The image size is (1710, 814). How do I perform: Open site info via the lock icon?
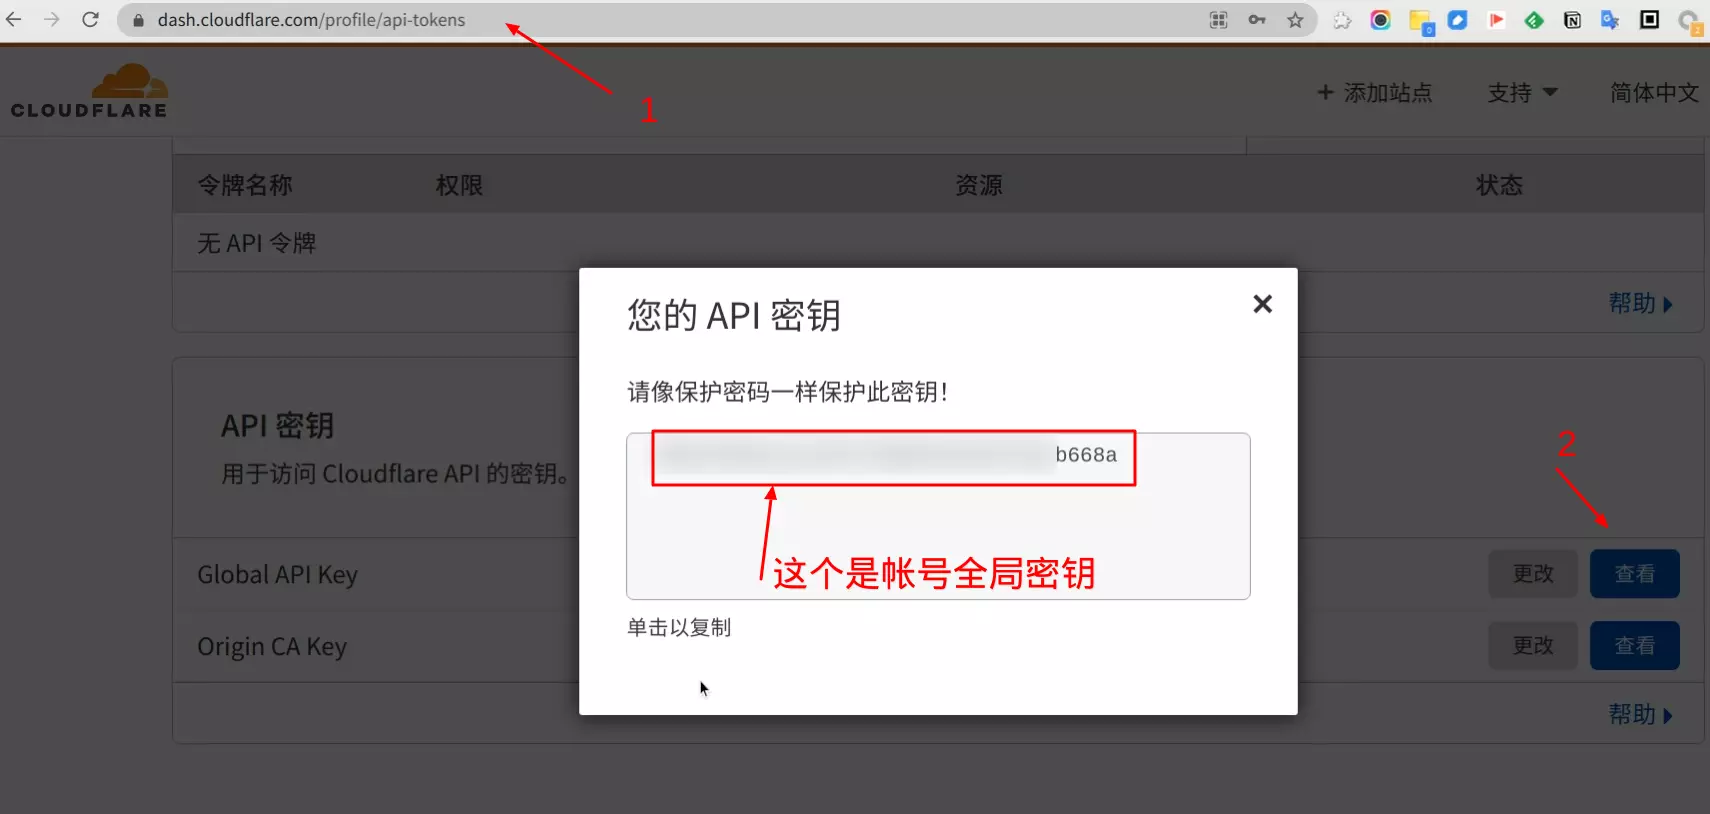point(139,20)
